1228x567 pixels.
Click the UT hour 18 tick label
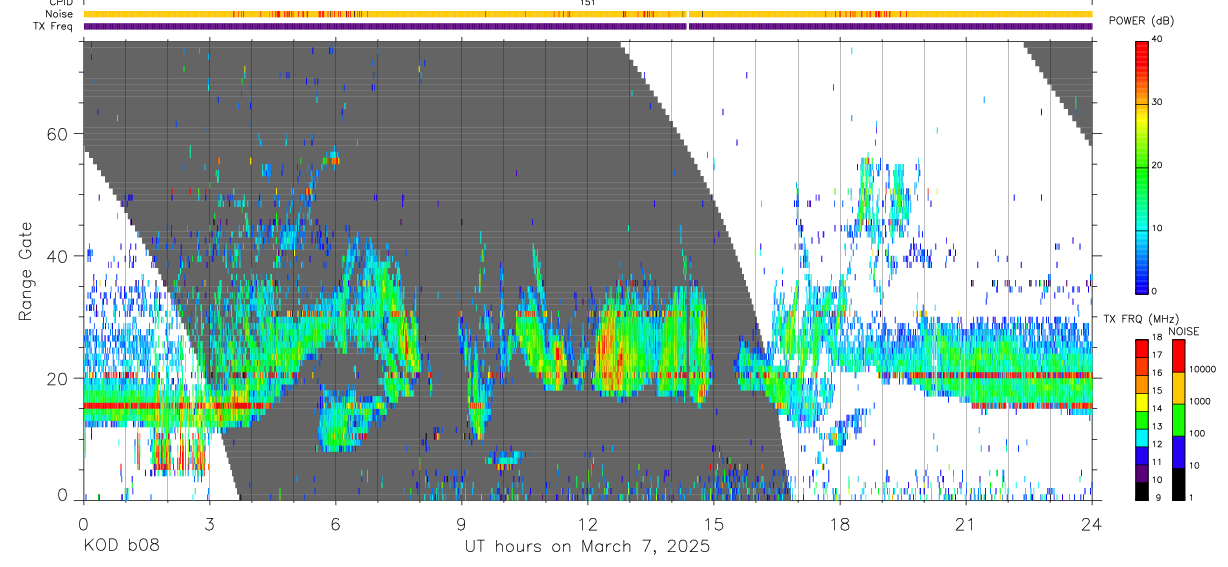point(839,522)
